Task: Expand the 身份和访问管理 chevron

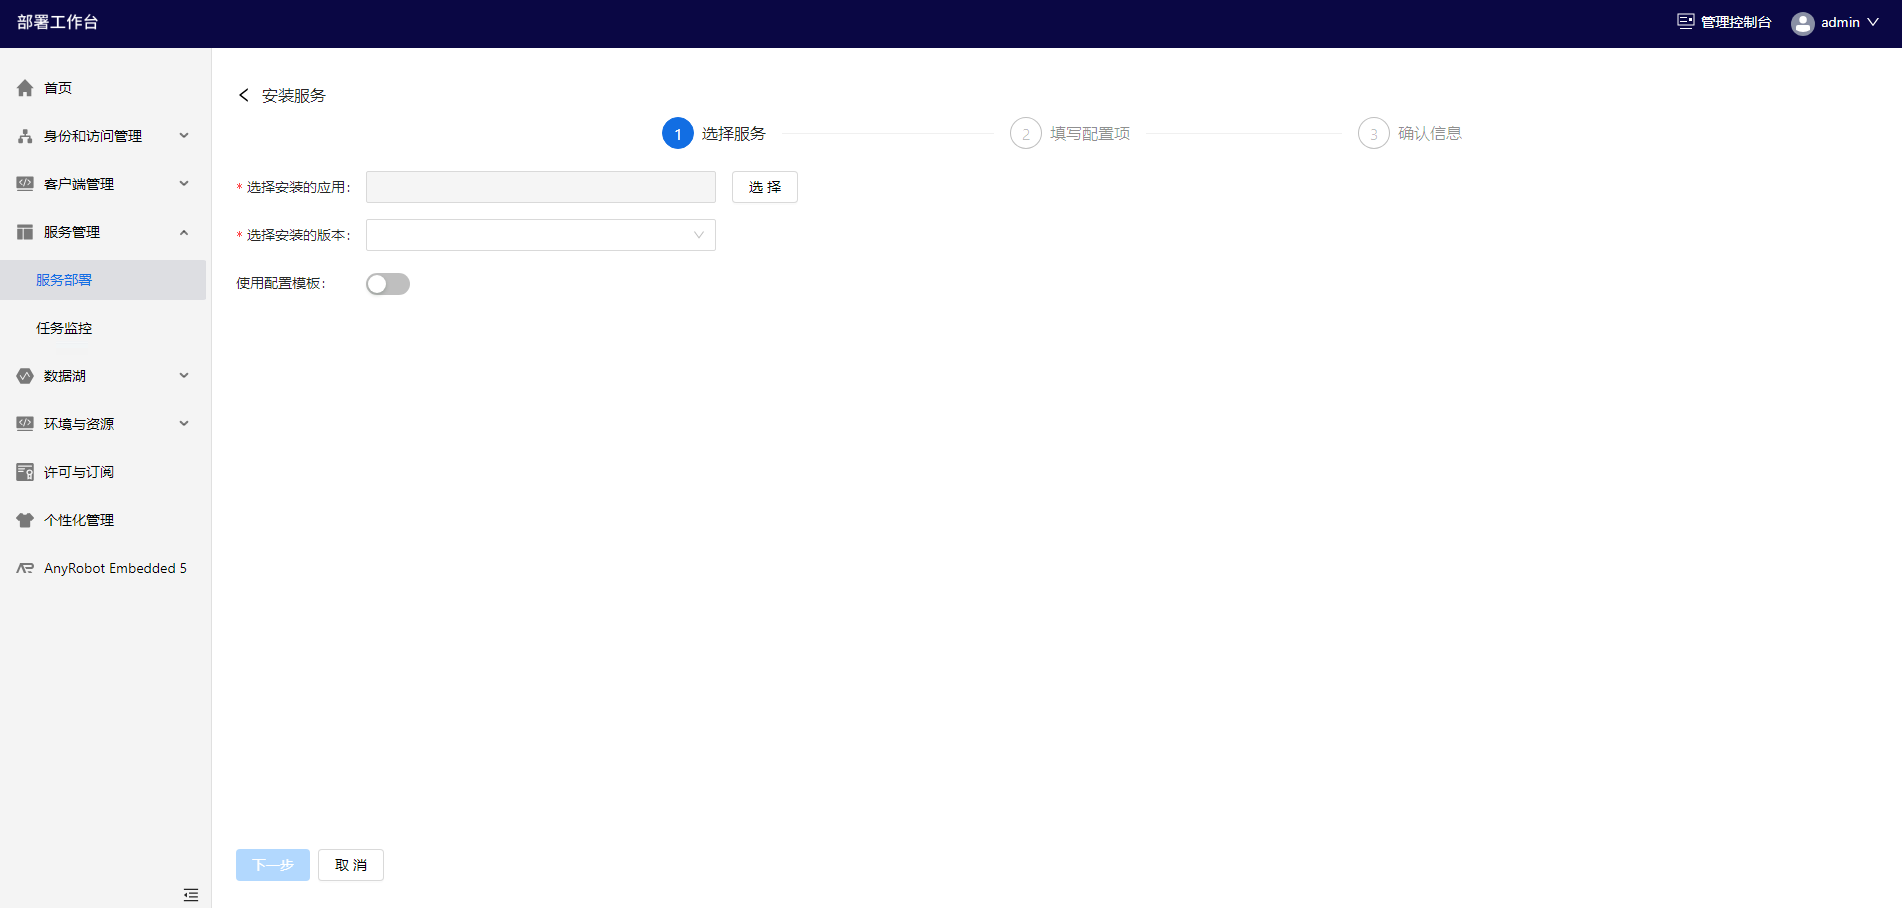Action: point(184,135)
